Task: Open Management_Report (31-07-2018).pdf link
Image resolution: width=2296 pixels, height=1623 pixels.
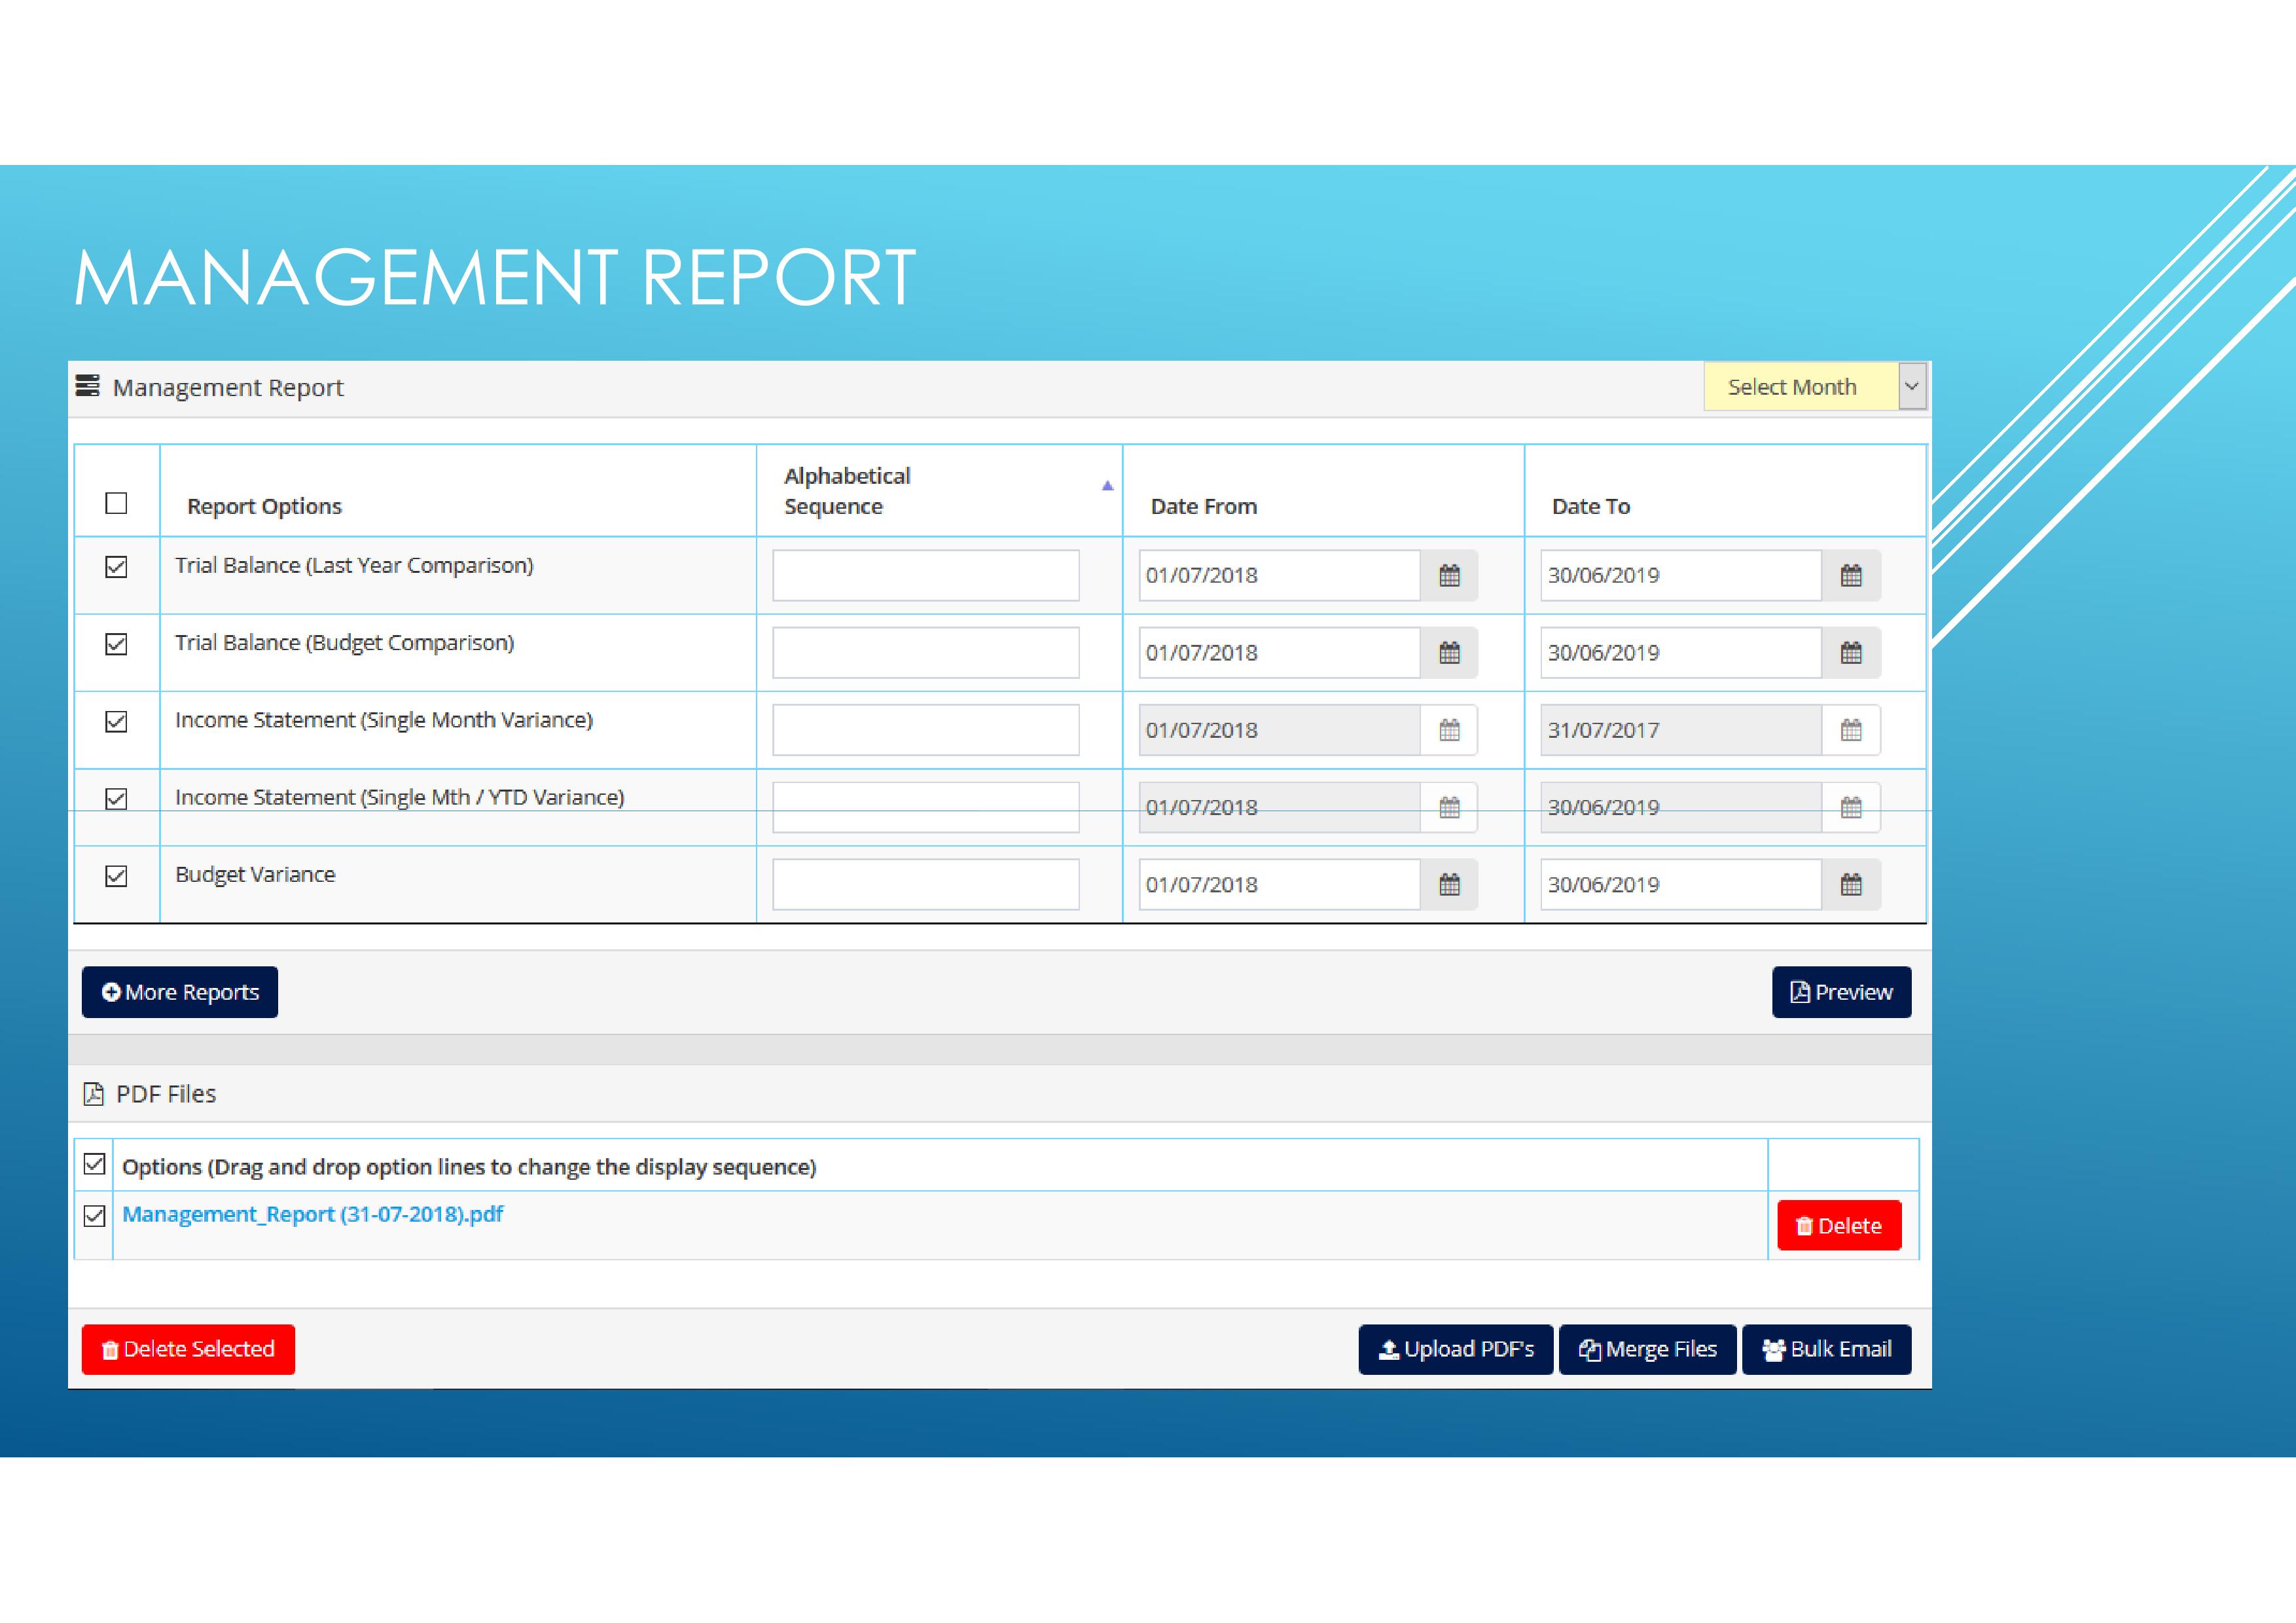Action: point(312,1214)
